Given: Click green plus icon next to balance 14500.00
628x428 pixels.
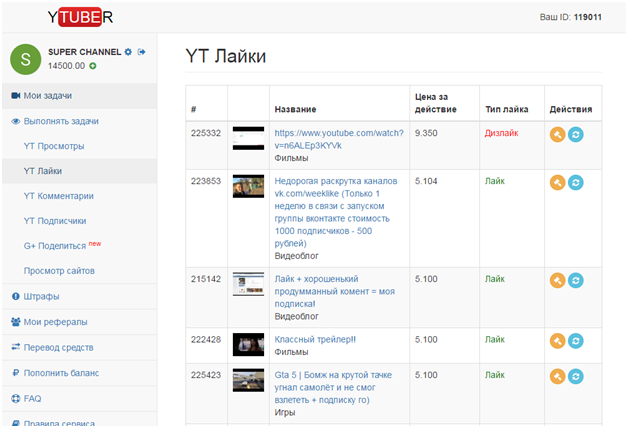Looking at the screenshot, I should (x=93, y=66).
